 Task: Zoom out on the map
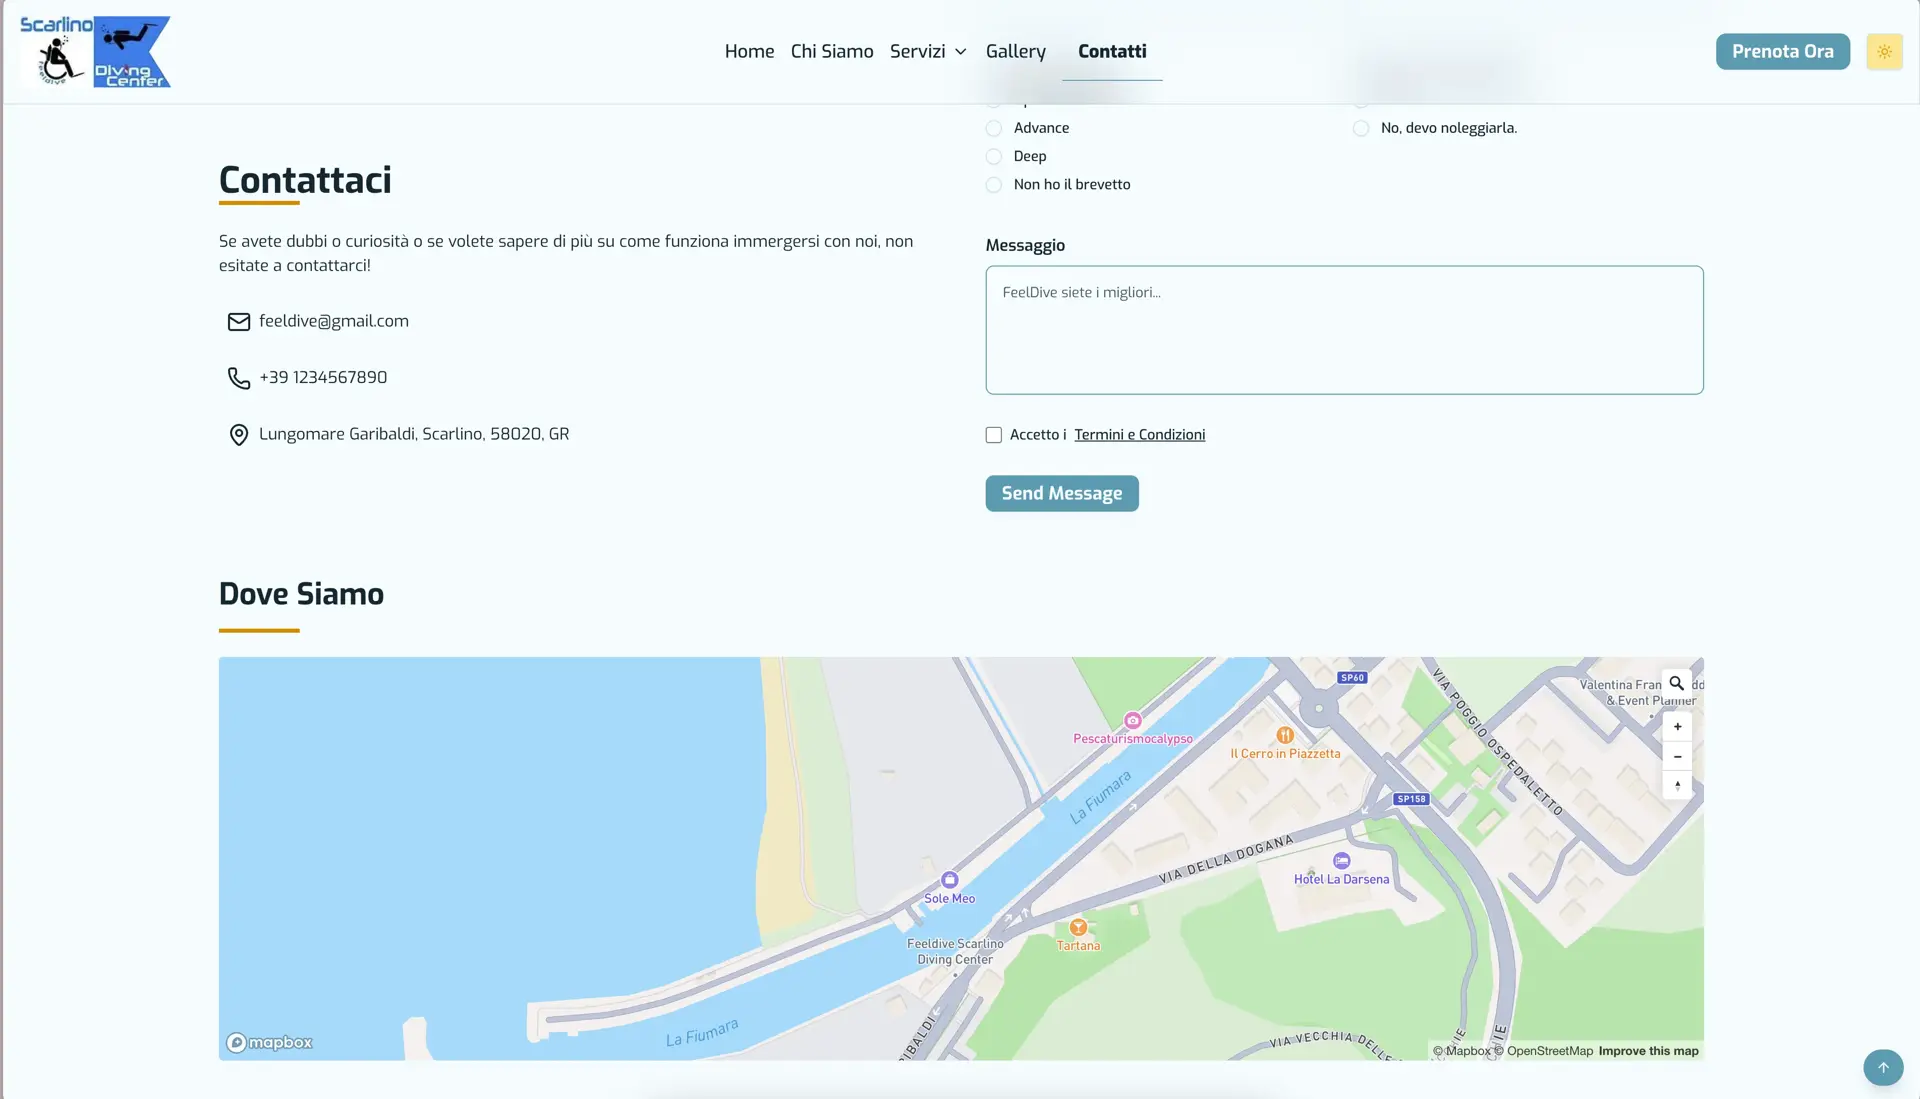point(1677,756)
